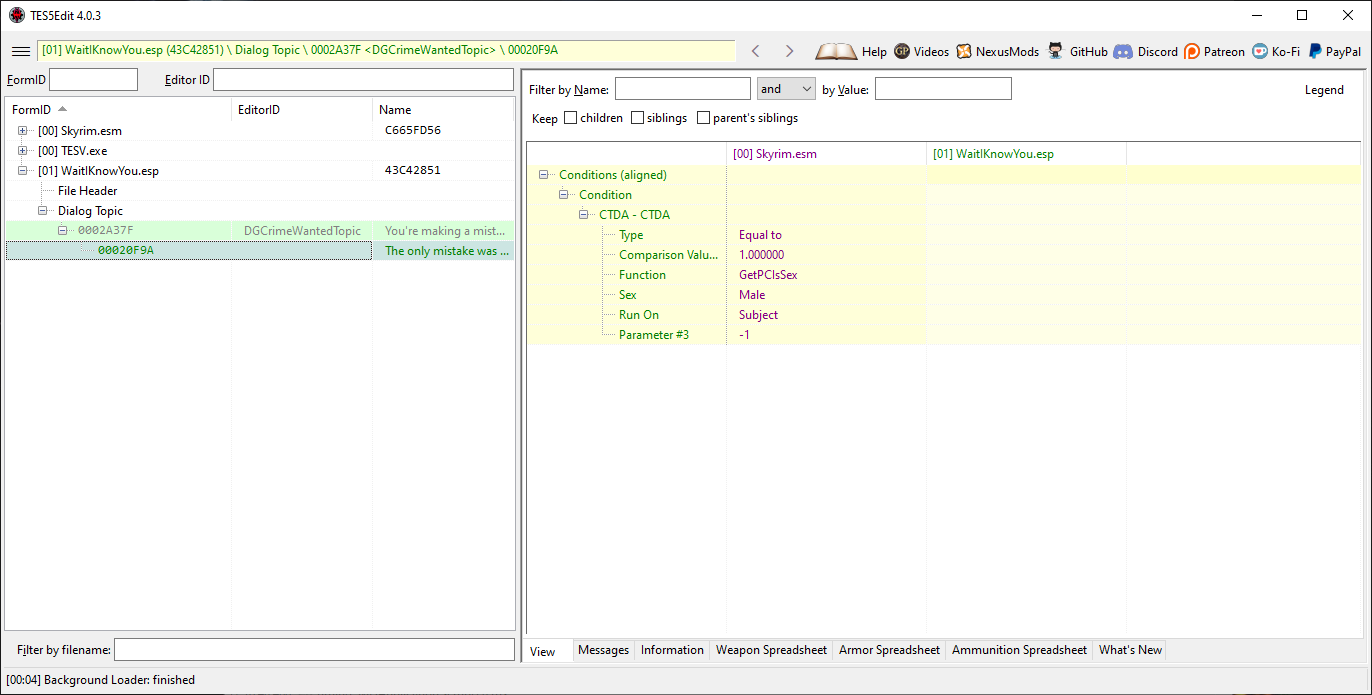Viewport: 1372px width, 695px height.
Task: Focus the Filter by Name field
Action: click(682, 89)
